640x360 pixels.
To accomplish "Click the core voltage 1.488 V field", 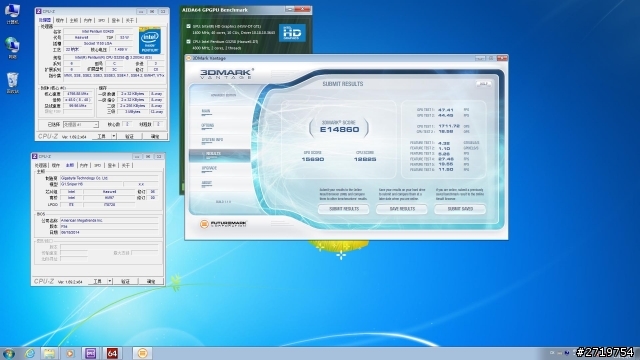I will pos(121,49).
